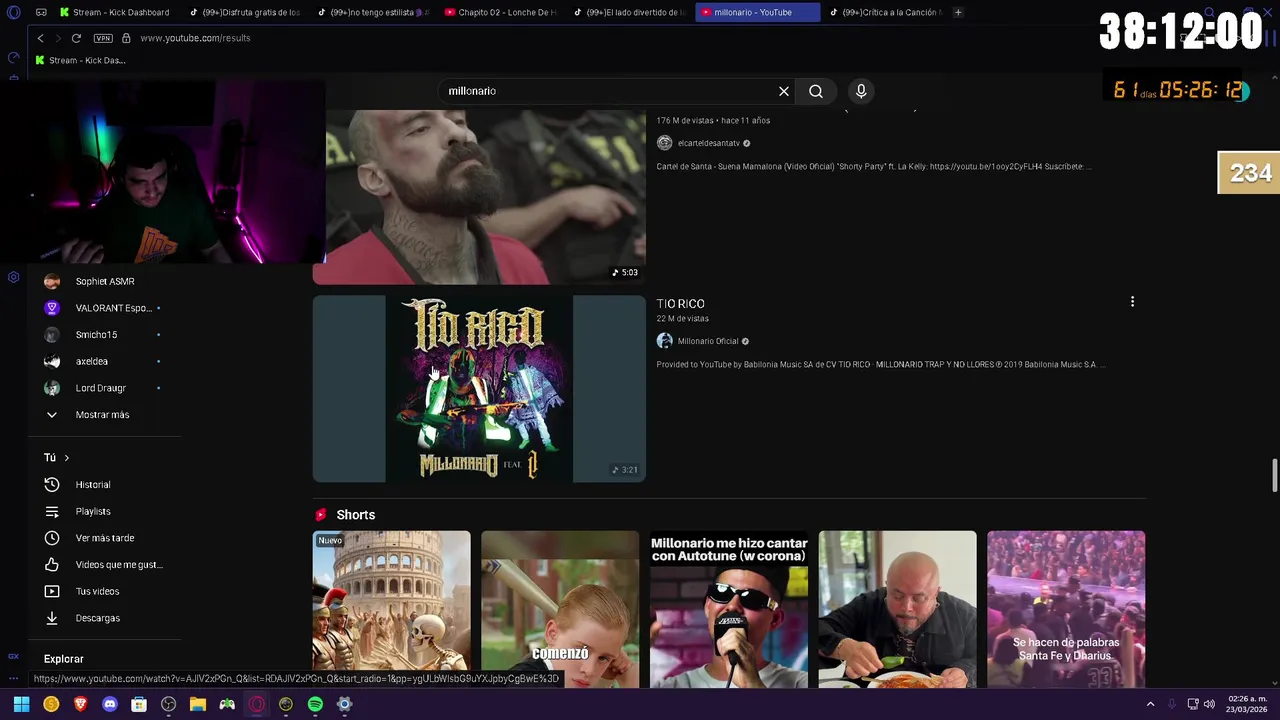Toggle the VPN badge in address bar
1280x720 pixels.
pos(103,38)
